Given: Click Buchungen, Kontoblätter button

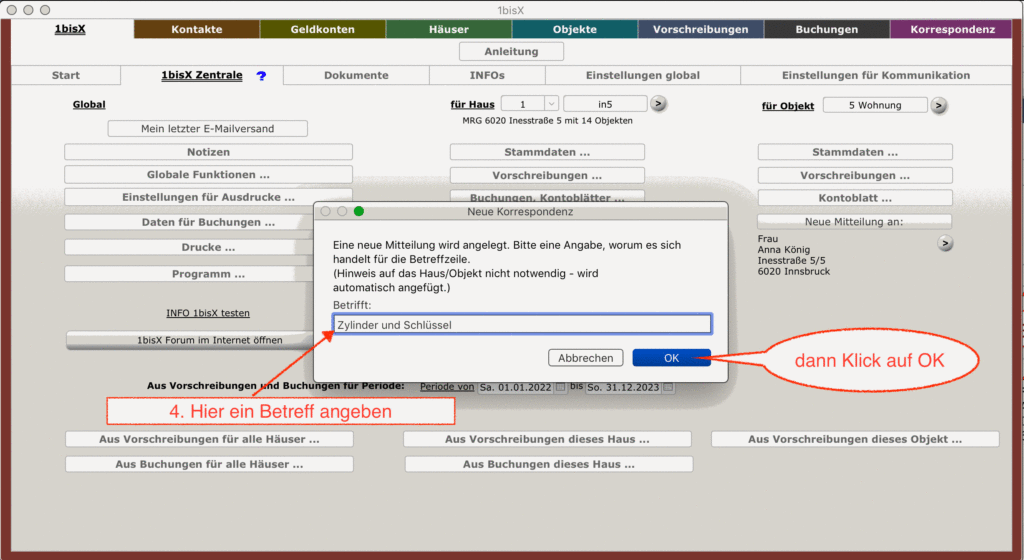Looking at the screenshot, I should 547,196.
